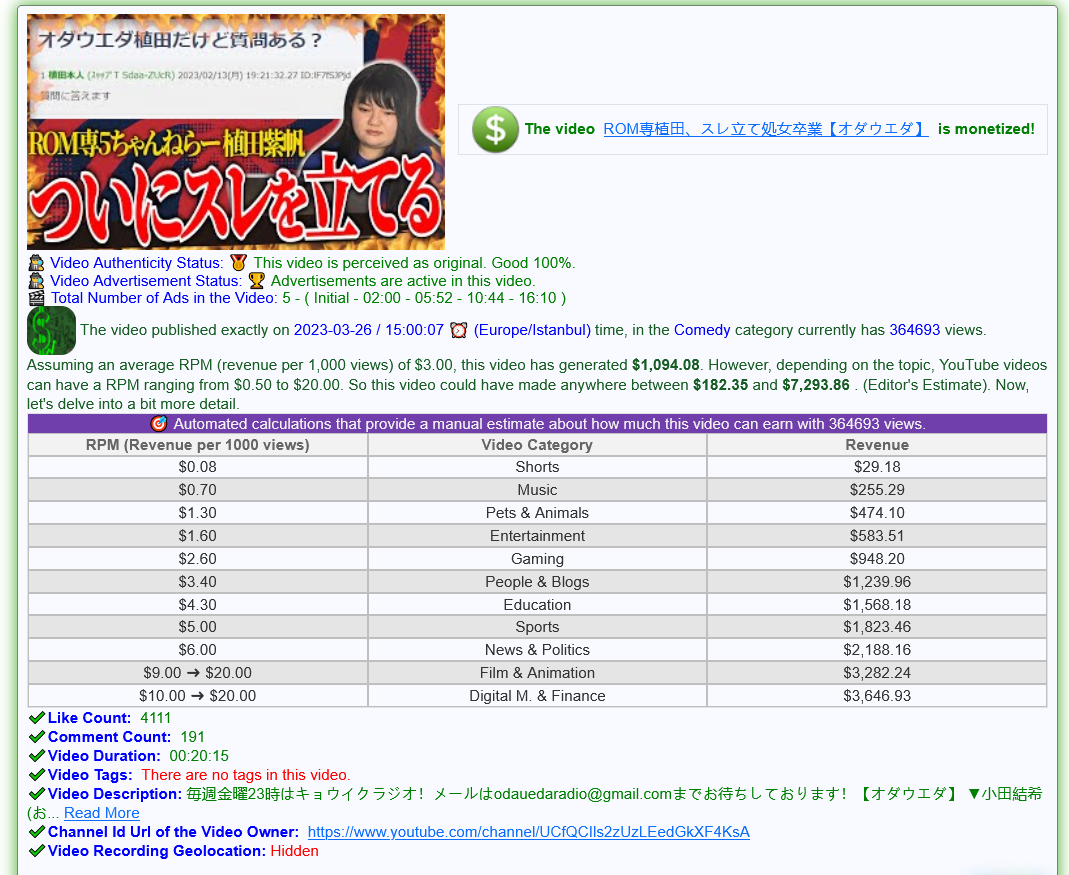The height and width of the screenshot is (875, 1069).
Task: Click the detective icon beside Video Authenticity Status
Action: [36, 263]
